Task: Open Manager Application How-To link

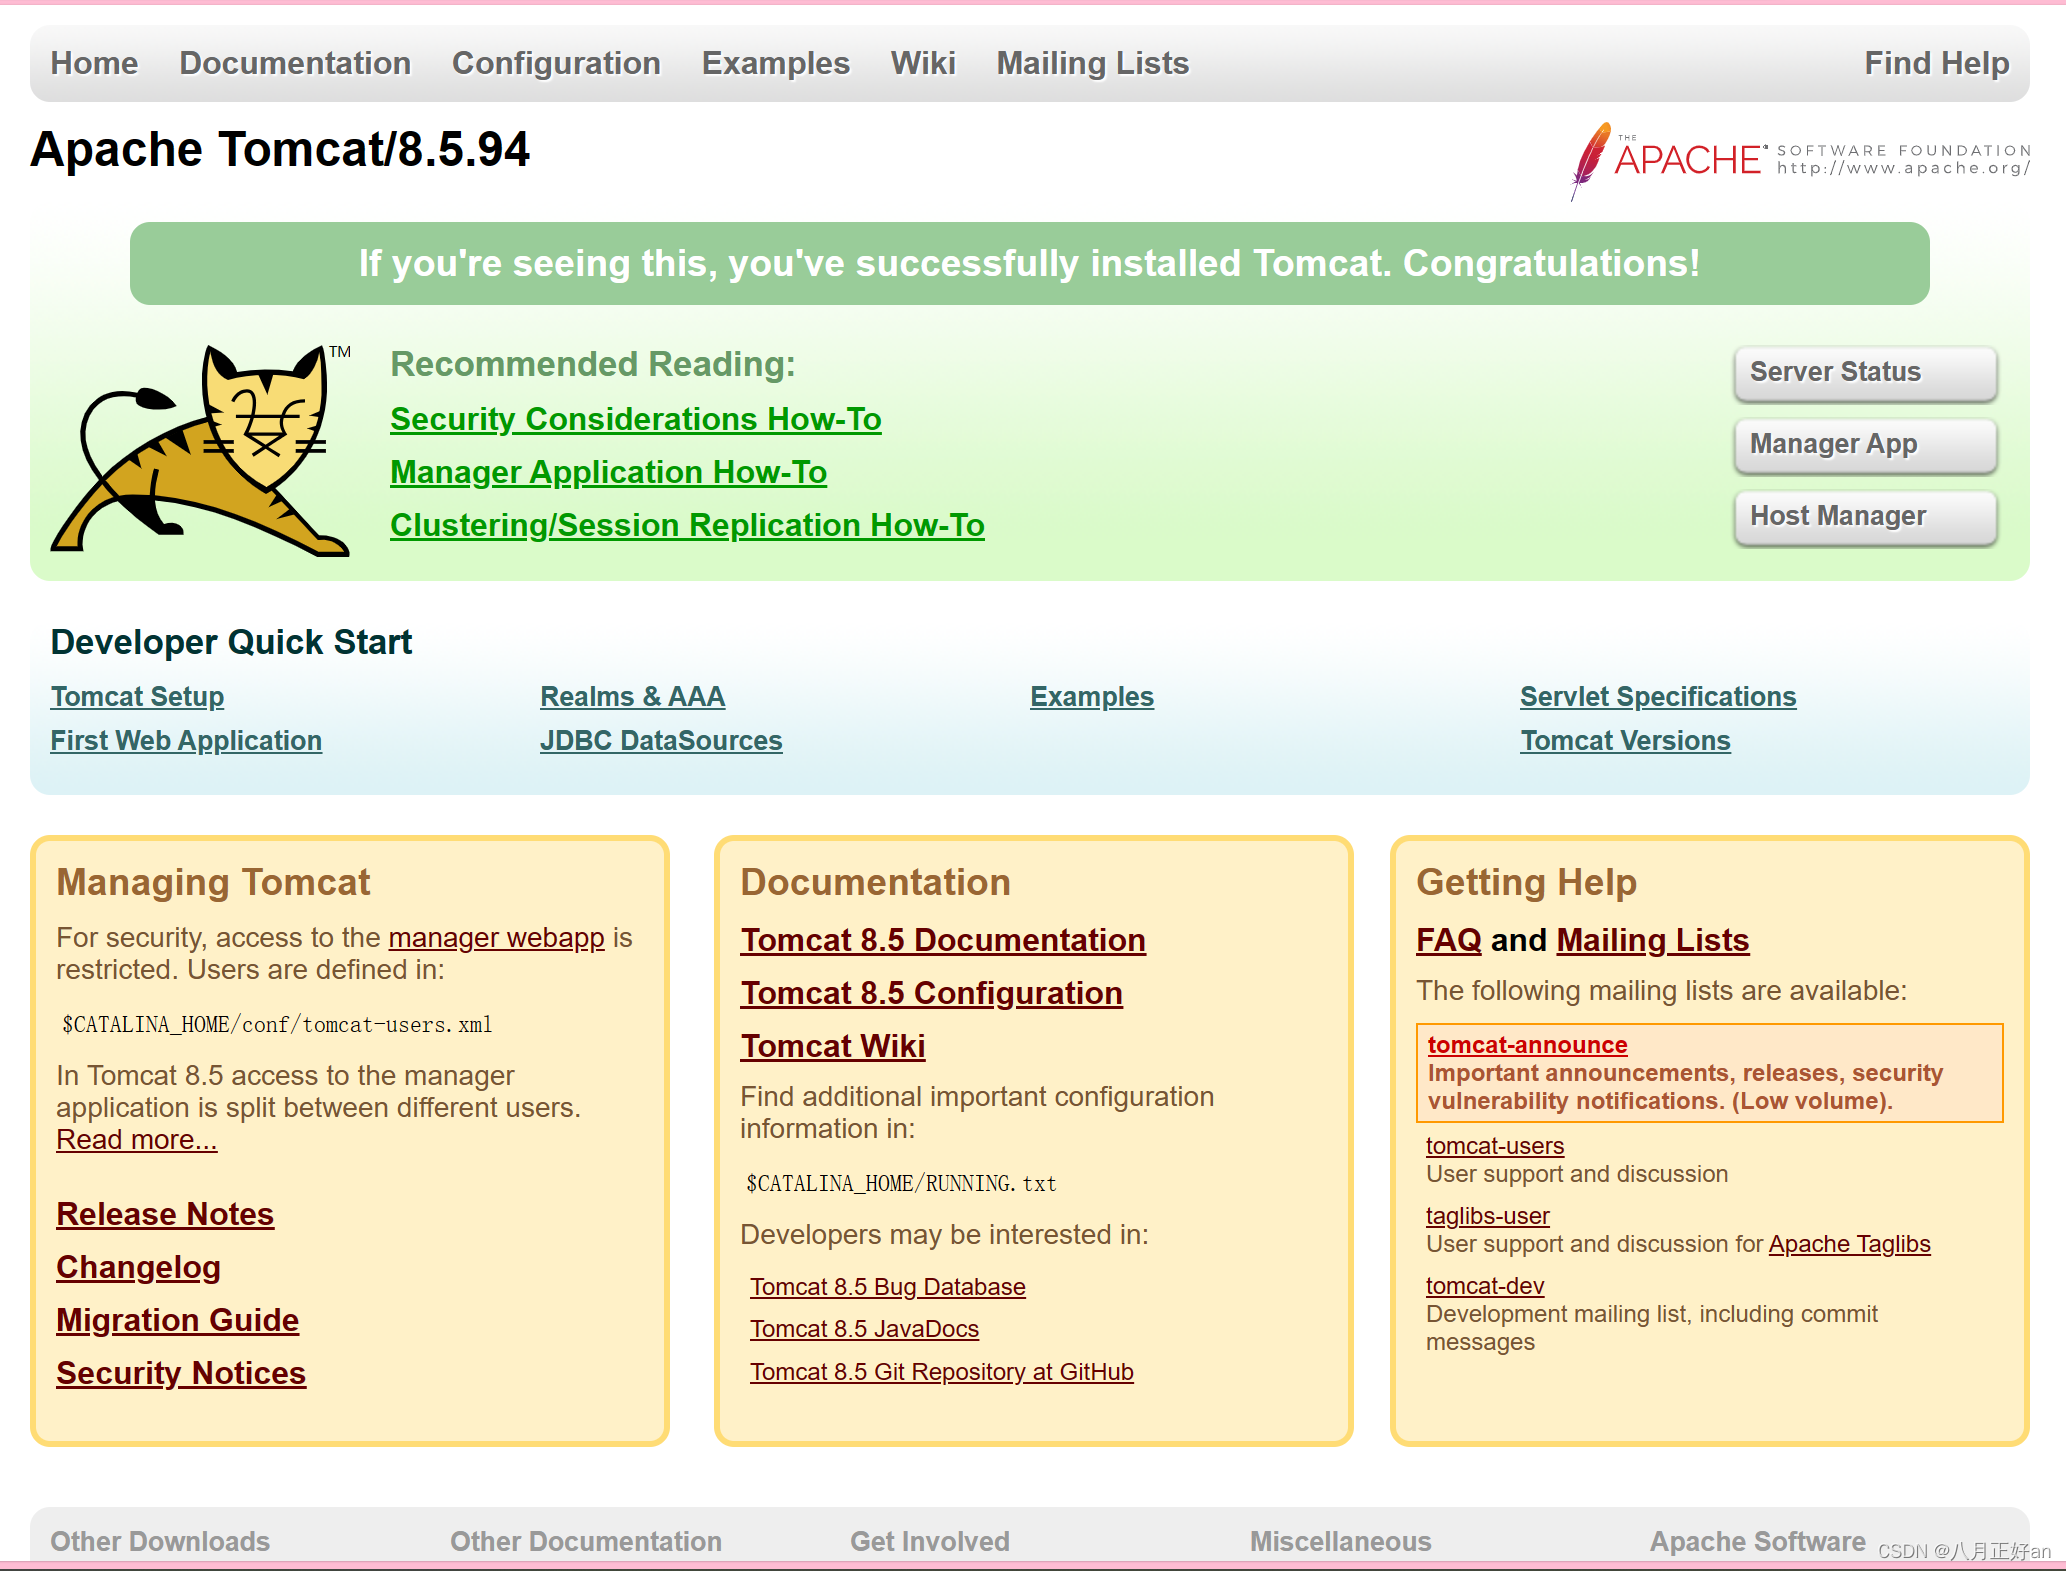Action: click(608, 472)
